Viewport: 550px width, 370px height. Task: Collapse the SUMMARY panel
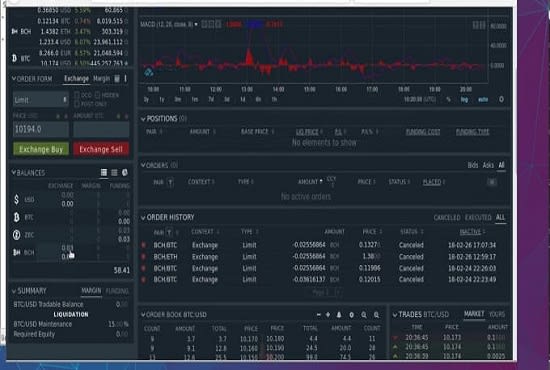pyautogui.click(x=14, y=291)
